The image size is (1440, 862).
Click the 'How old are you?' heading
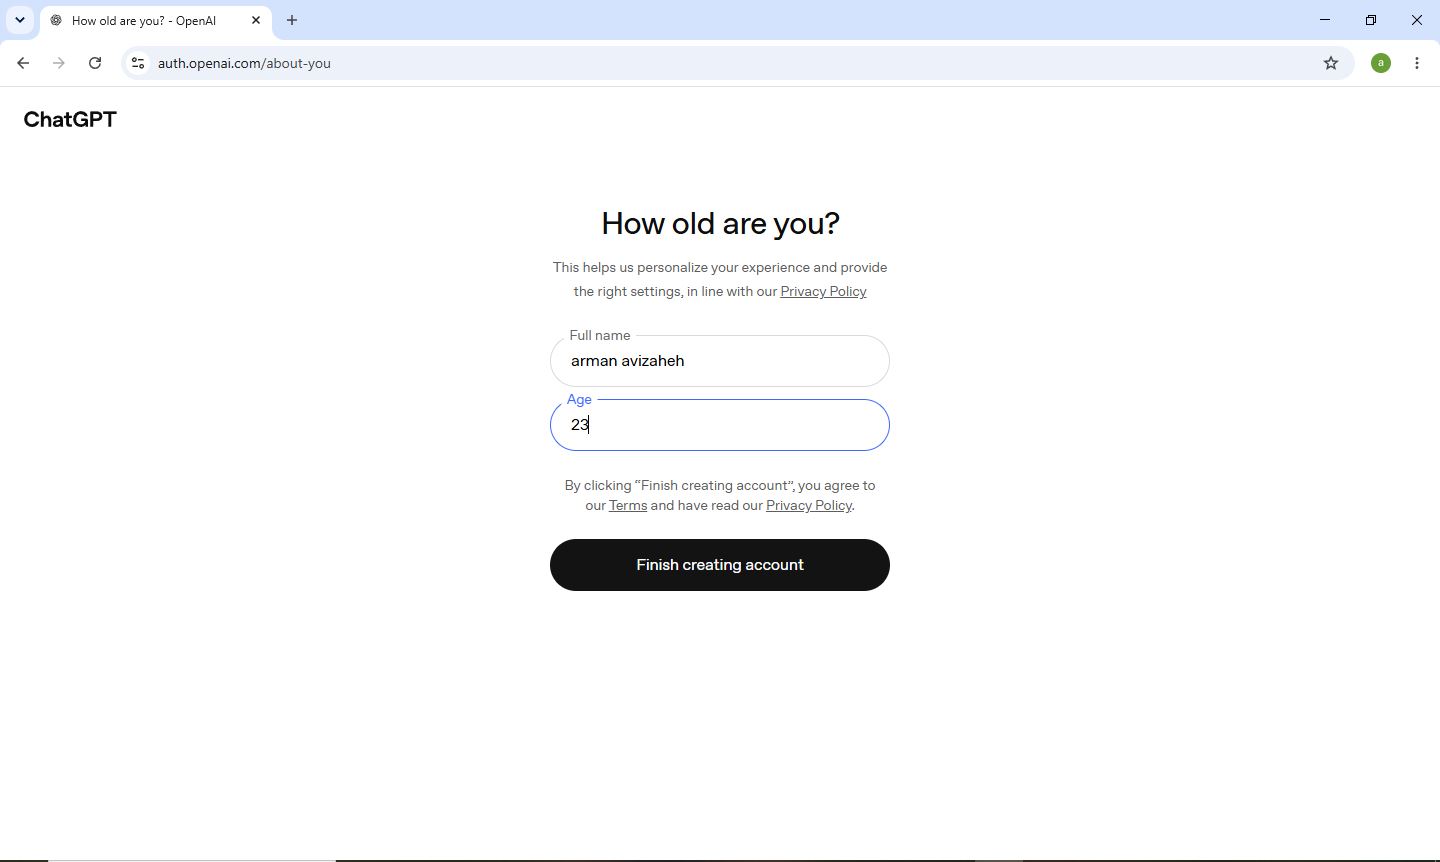tap(720, 224)
